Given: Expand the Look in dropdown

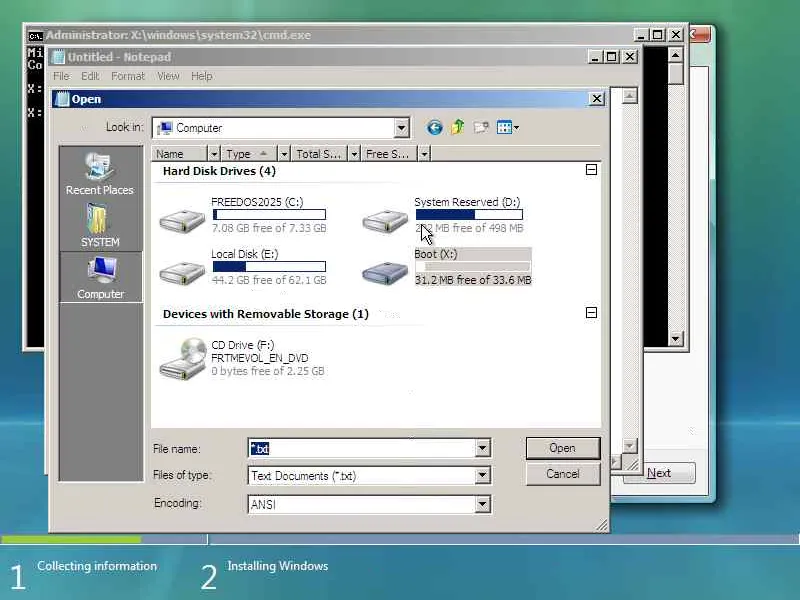Looking at the screenshot, I should tap(402, 128).
